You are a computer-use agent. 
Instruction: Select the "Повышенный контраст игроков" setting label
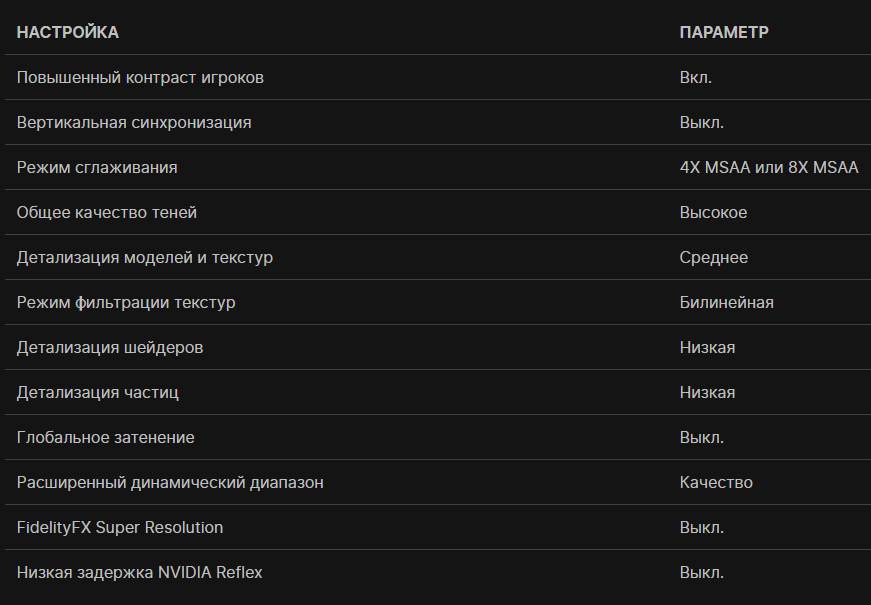(x=140, y=77)
